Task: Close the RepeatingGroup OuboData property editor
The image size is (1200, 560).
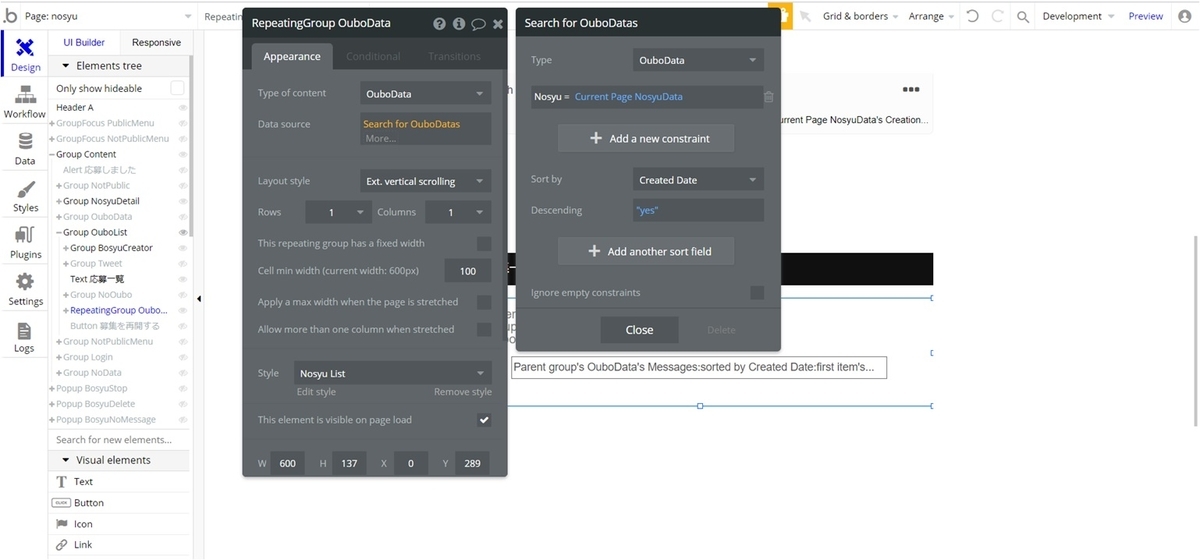Action: click(497, 23)
